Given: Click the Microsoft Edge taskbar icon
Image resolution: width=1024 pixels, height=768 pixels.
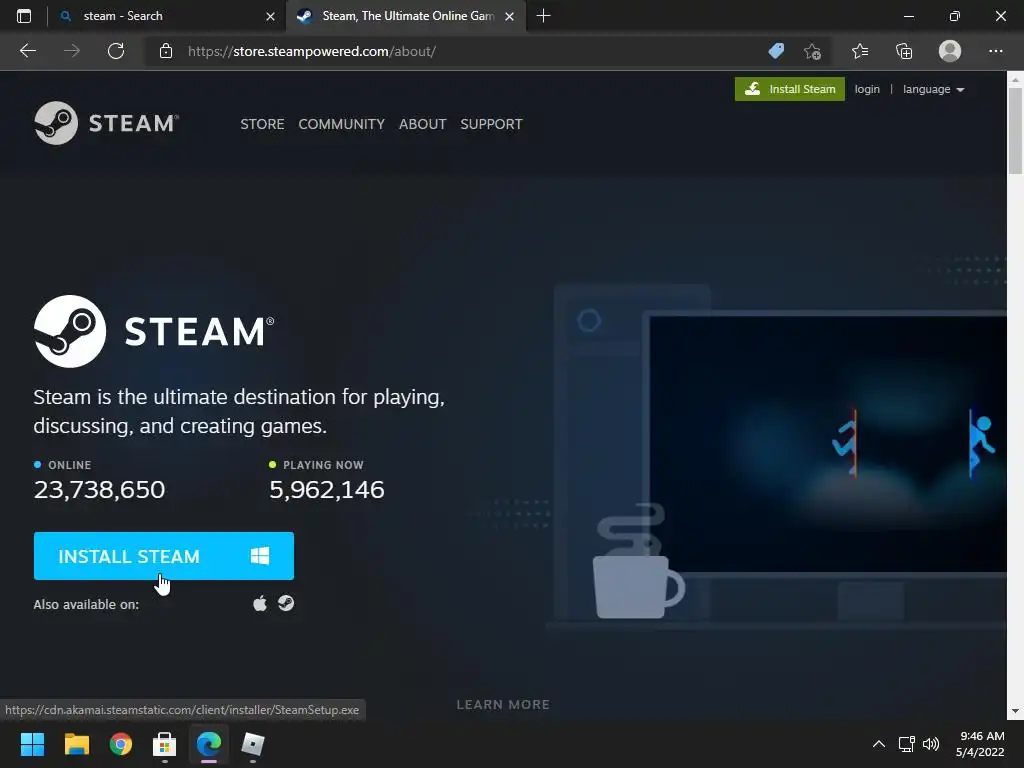Looking at the screenshot, I should pyautogui.click(x=209, y=744).
